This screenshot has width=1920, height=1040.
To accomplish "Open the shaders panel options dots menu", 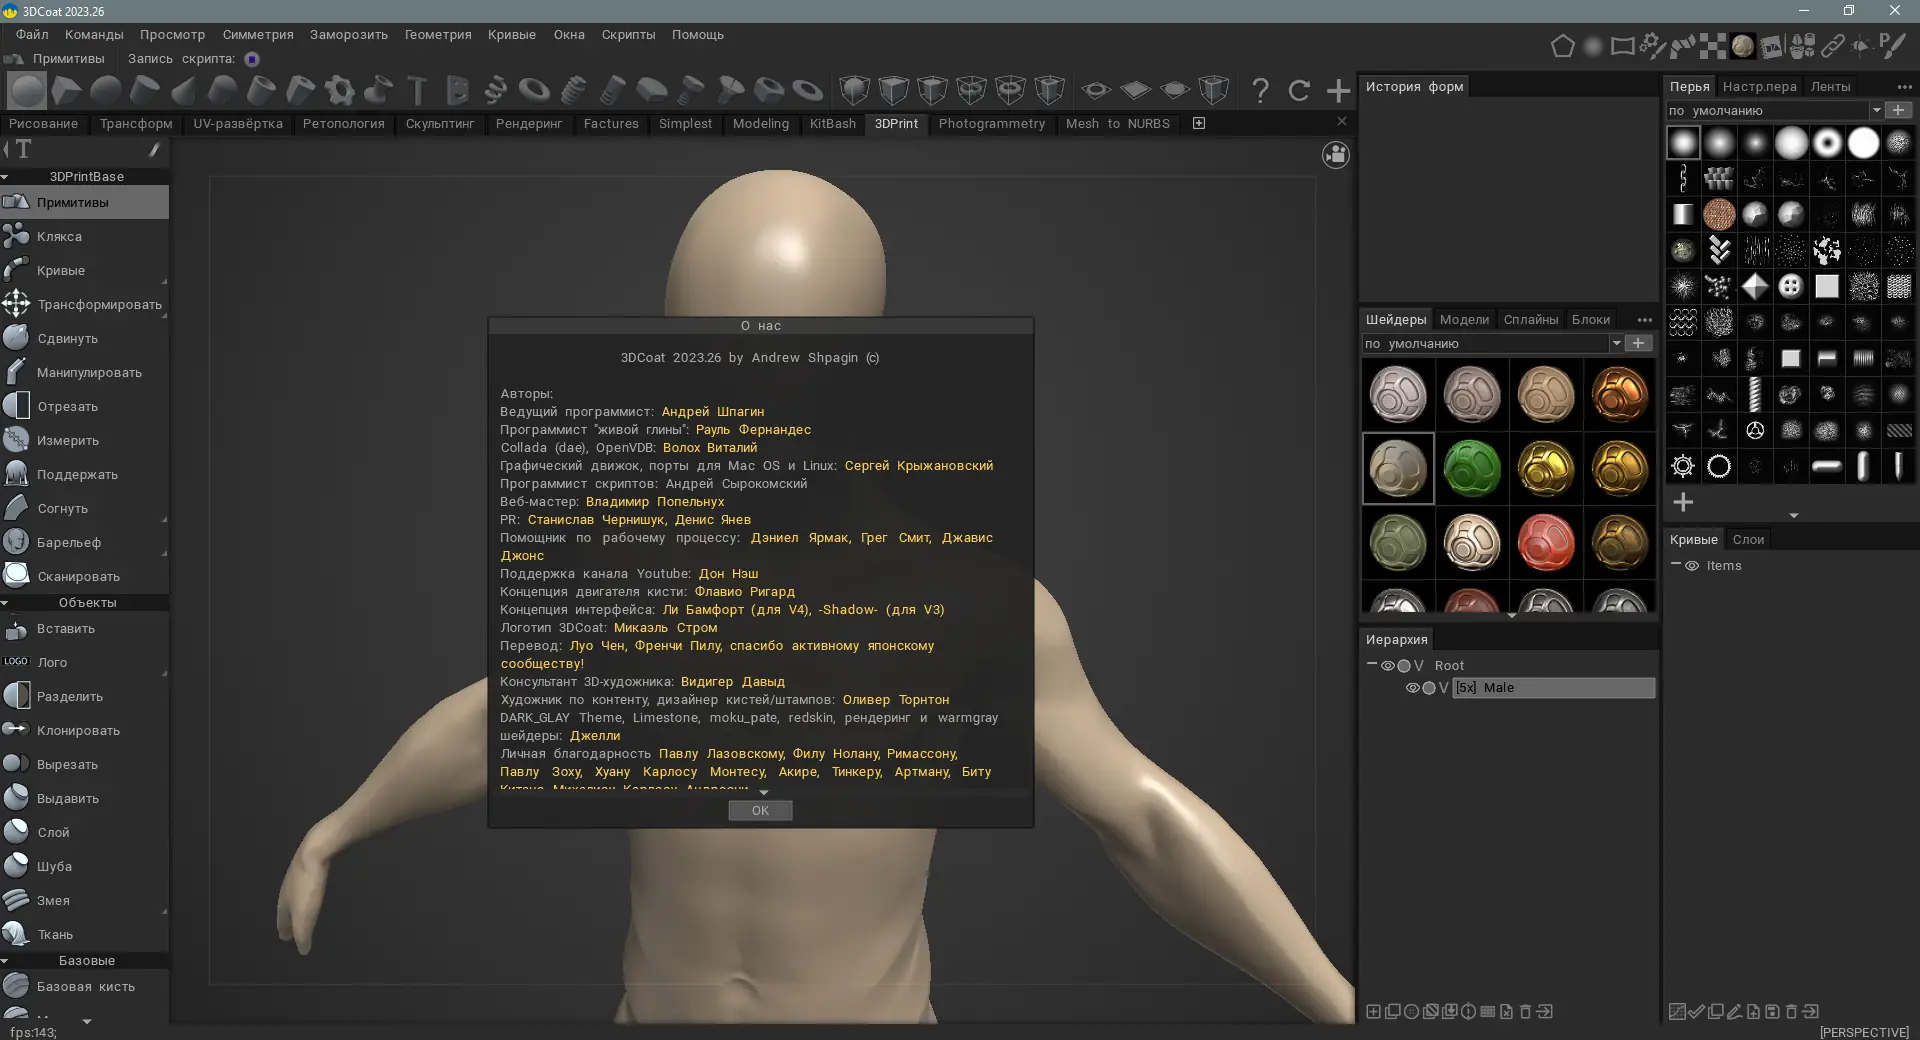I will click(x=1645, y=320).
